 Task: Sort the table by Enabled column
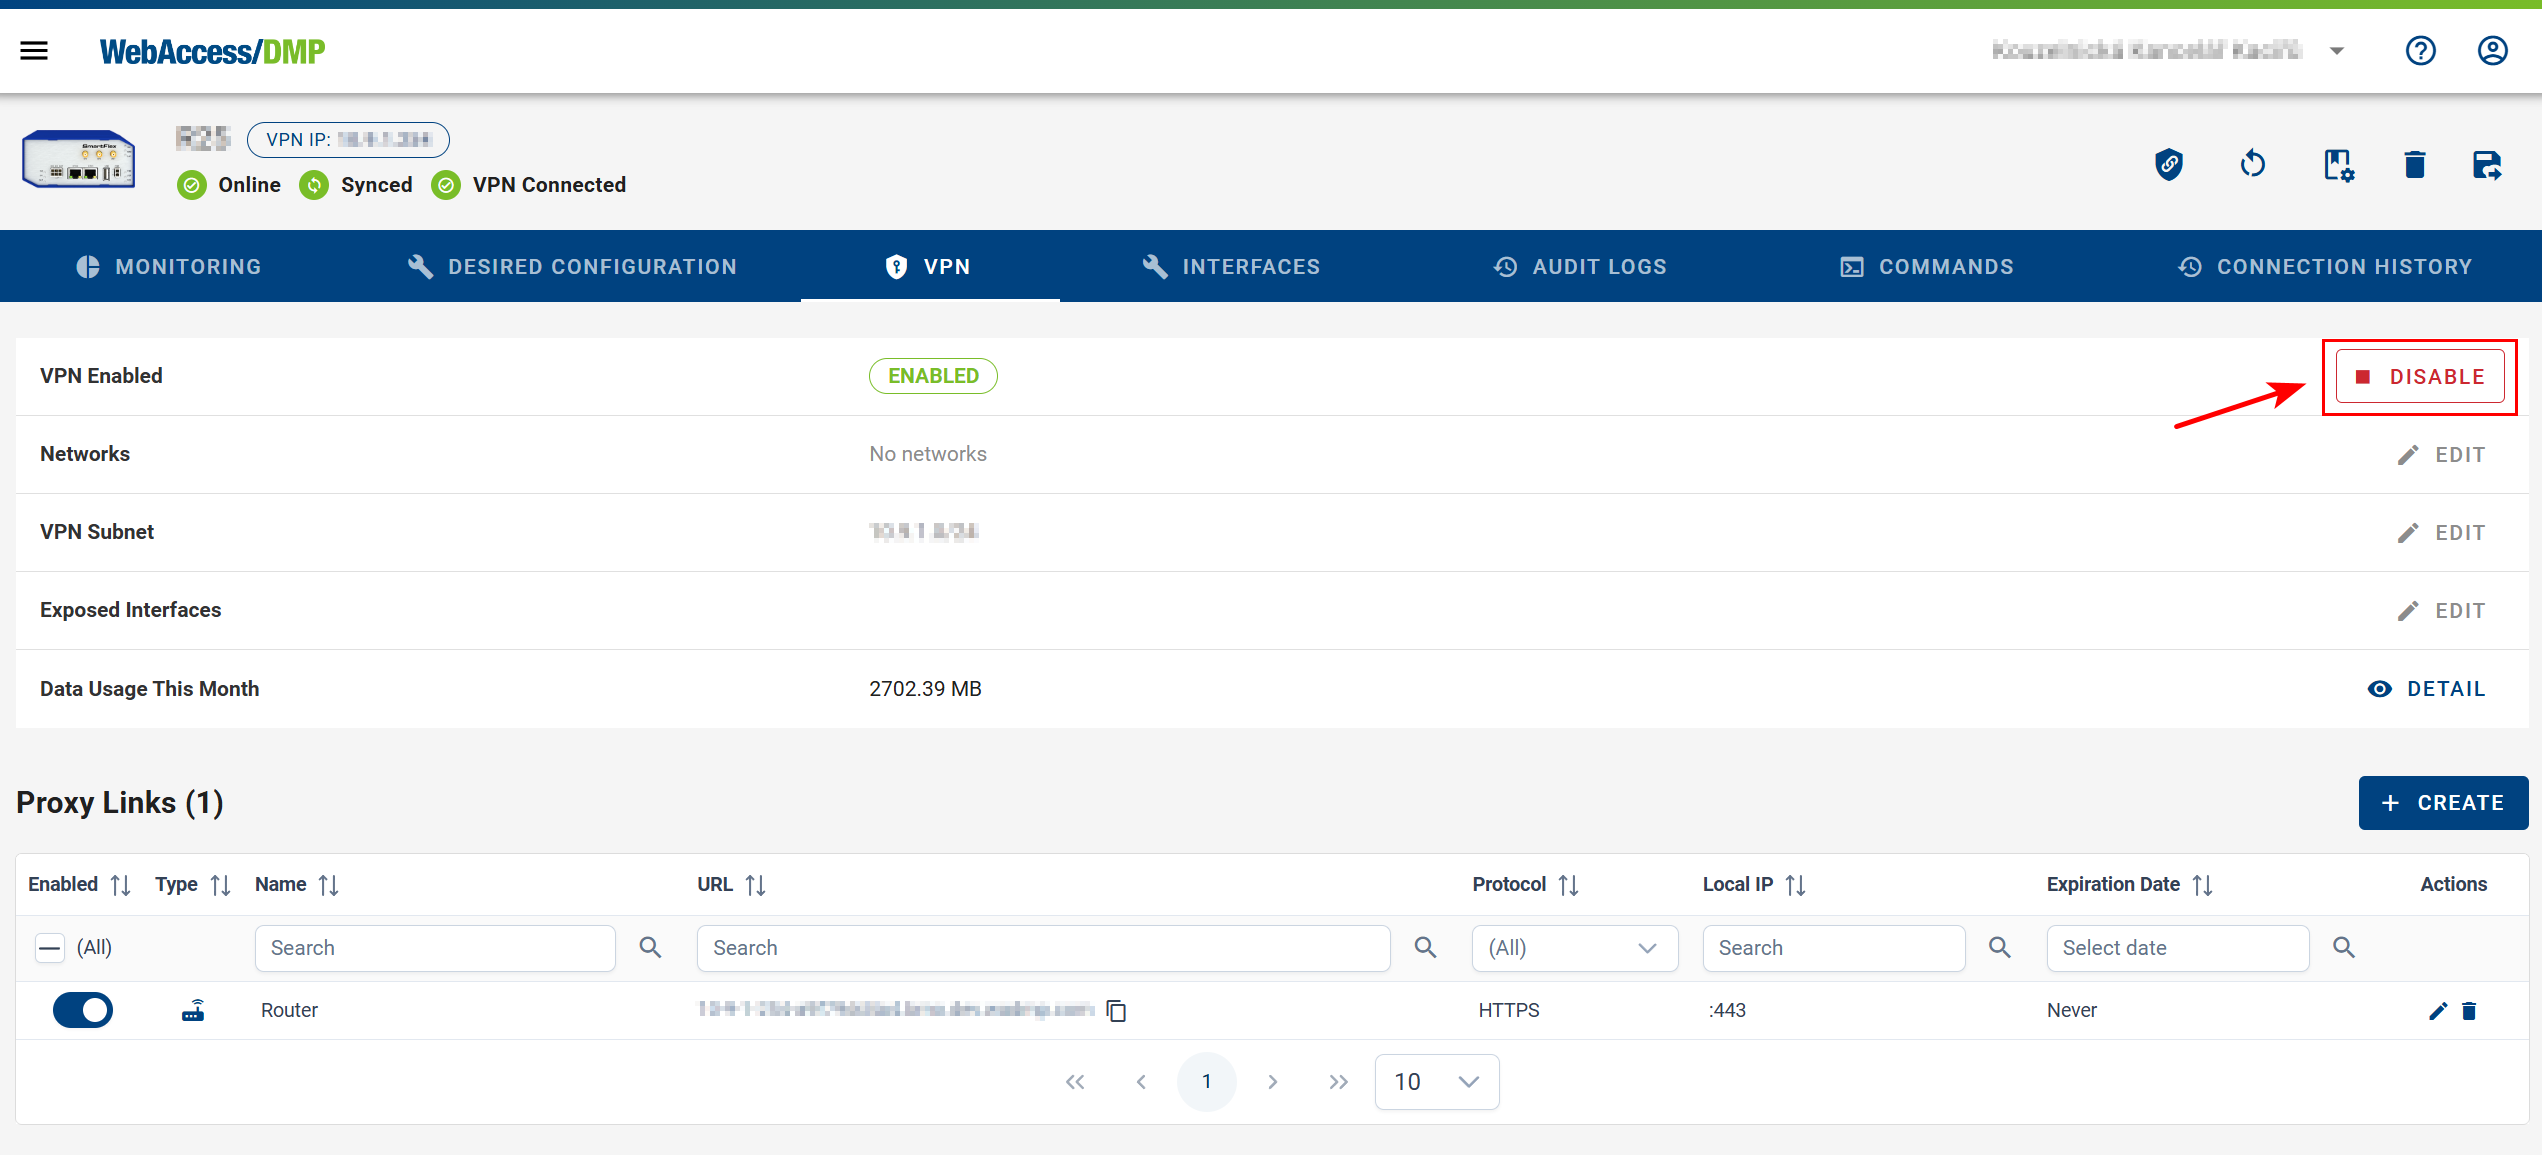[120, 885]
